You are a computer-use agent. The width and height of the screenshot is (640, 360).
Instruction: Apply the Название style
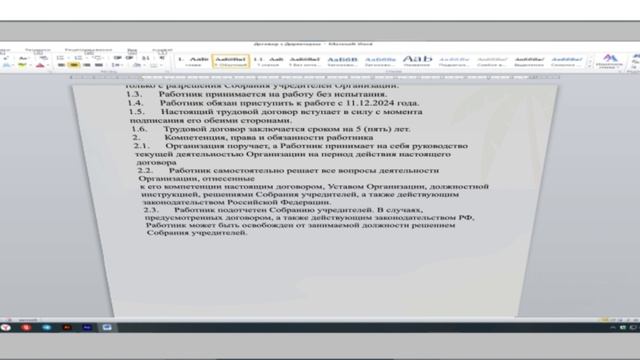coord(417,61)
